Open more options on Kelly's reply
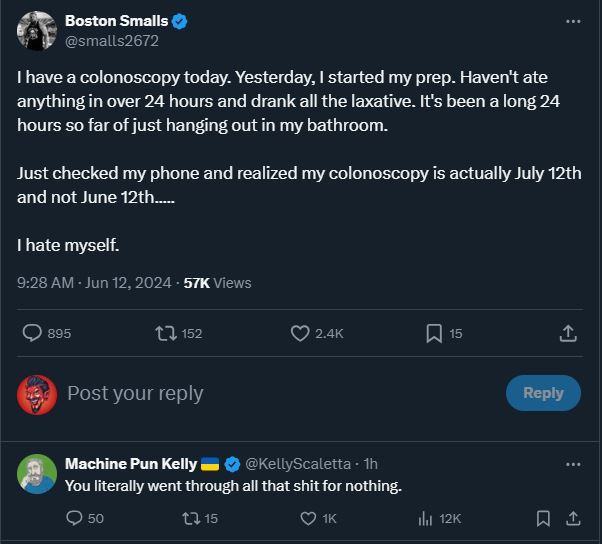Image resolution: width=602 pixels, height=544 pixels. click(x=573, y=464)
